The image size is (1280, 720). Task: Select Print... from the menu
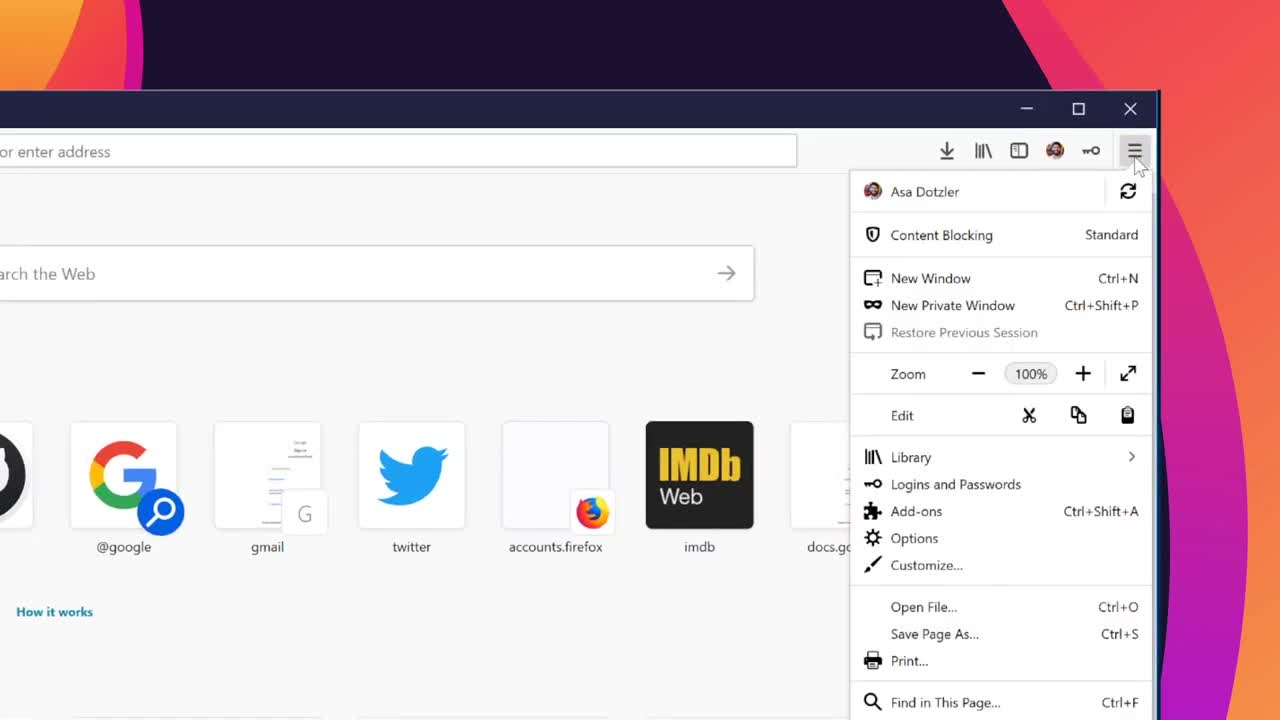(x=1000, y=661)
